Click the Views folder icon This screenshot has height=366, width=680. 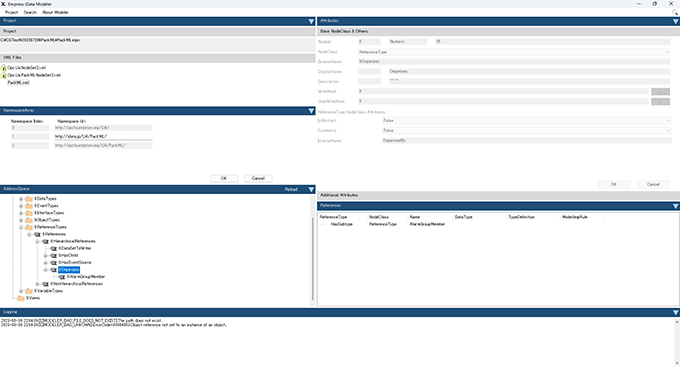(x=21, y=298)
